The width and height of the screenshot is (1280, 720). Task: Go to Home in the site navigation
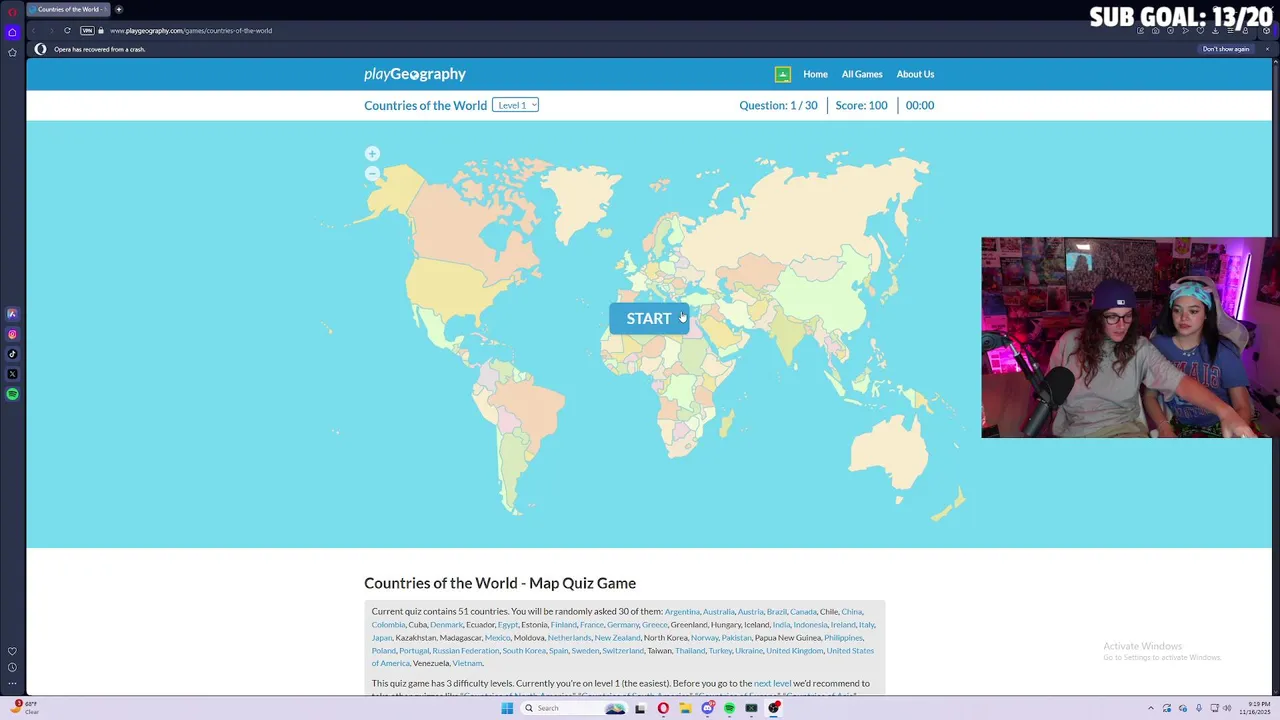click(x=815, y=74)
